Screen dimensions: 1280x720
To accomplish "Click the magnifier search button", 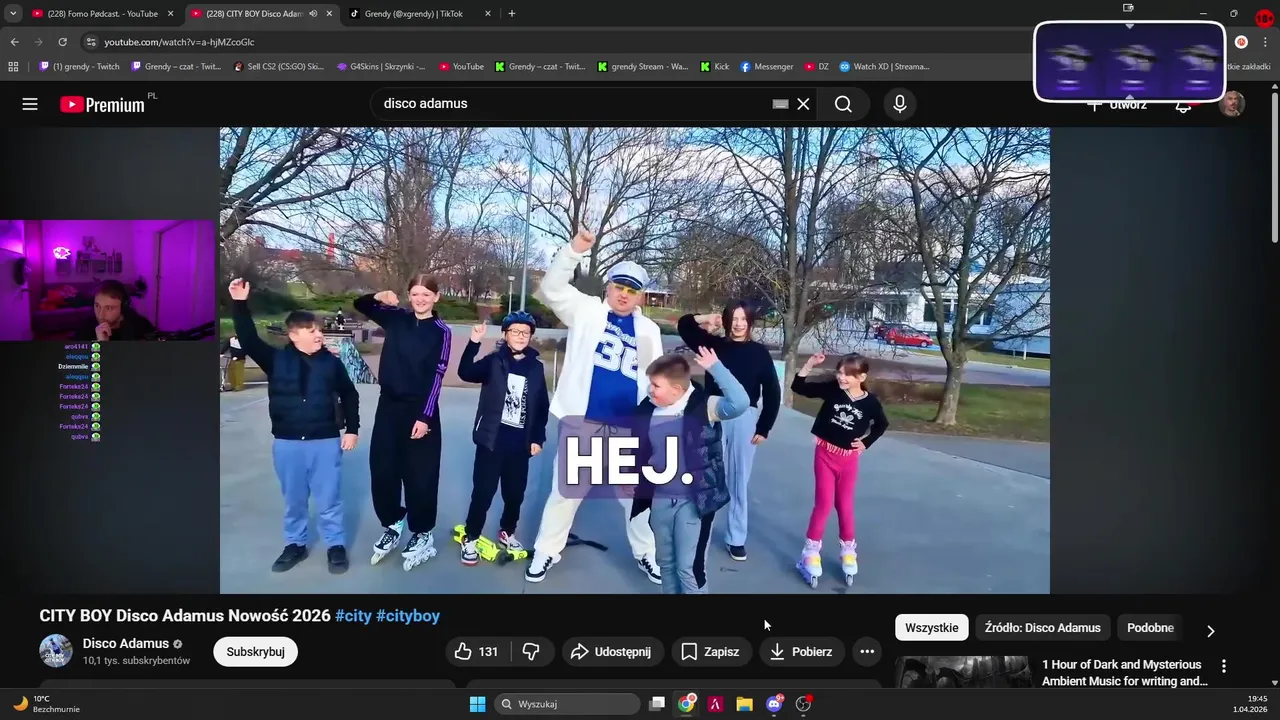I will click(x=843, y=104).
